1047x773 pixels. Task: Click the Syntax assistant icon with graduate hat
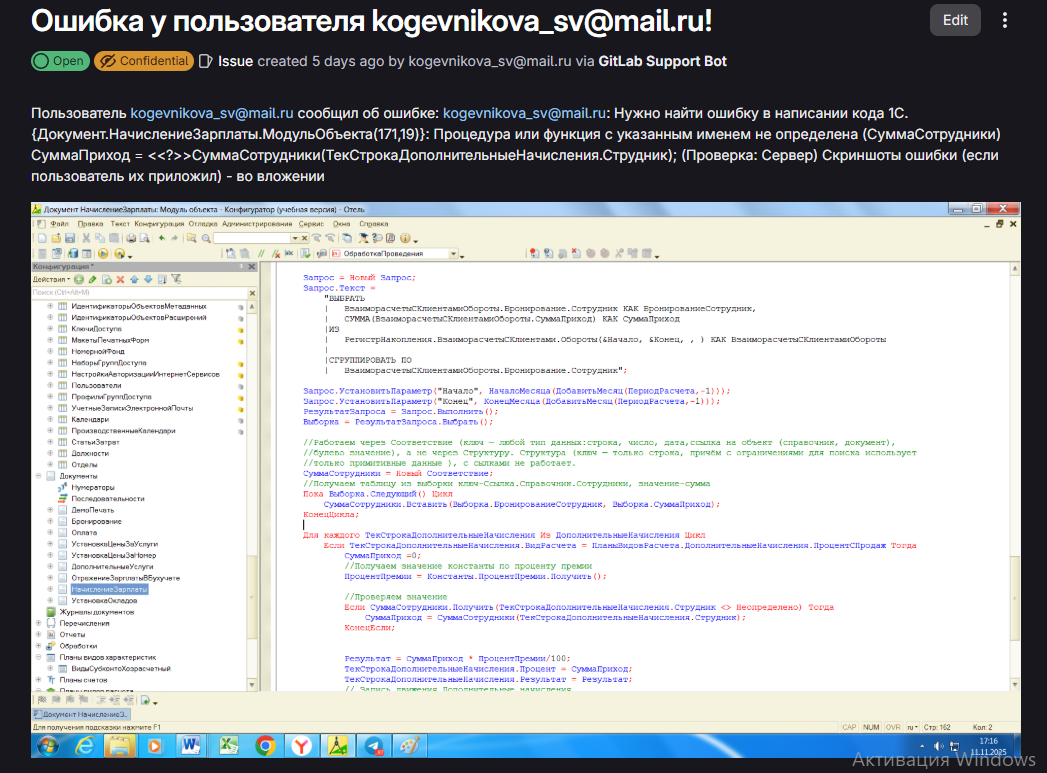click(363, 238)
